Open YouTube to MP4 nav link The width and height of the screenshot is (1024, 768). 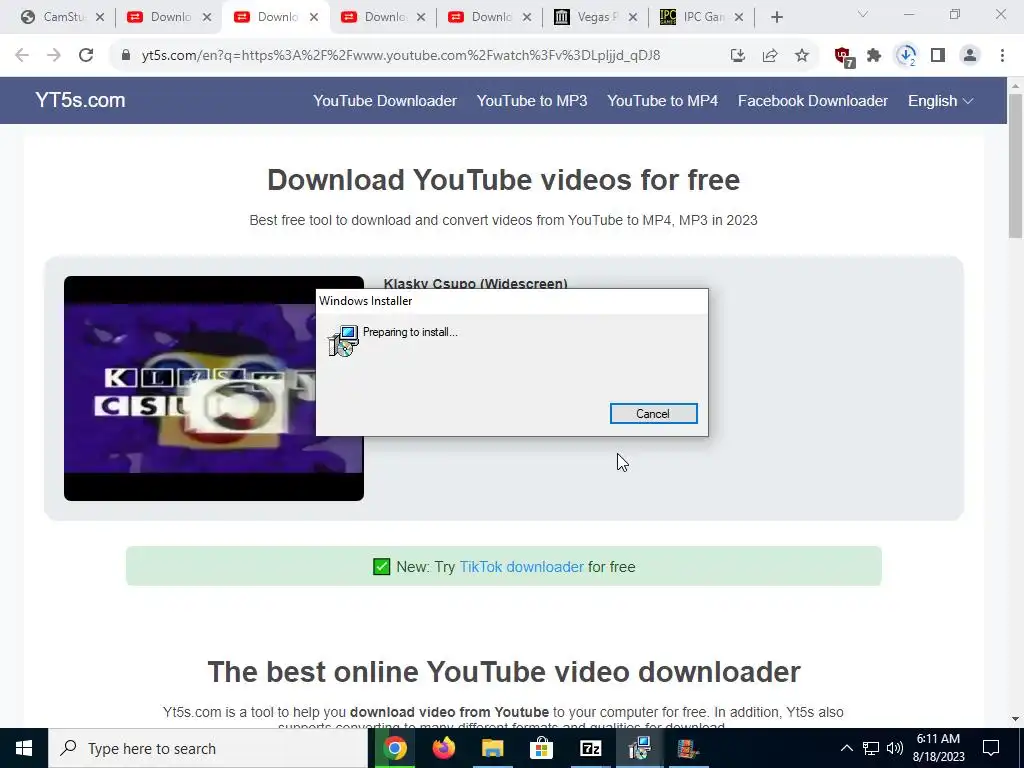pos(662,101)
